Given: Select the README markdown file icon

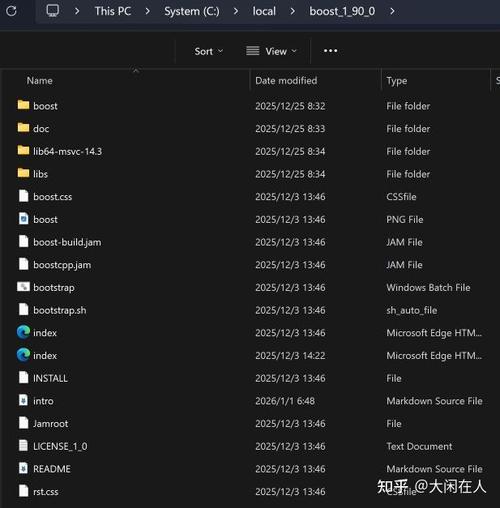Looking at the screenshot, I should [23, 468].
